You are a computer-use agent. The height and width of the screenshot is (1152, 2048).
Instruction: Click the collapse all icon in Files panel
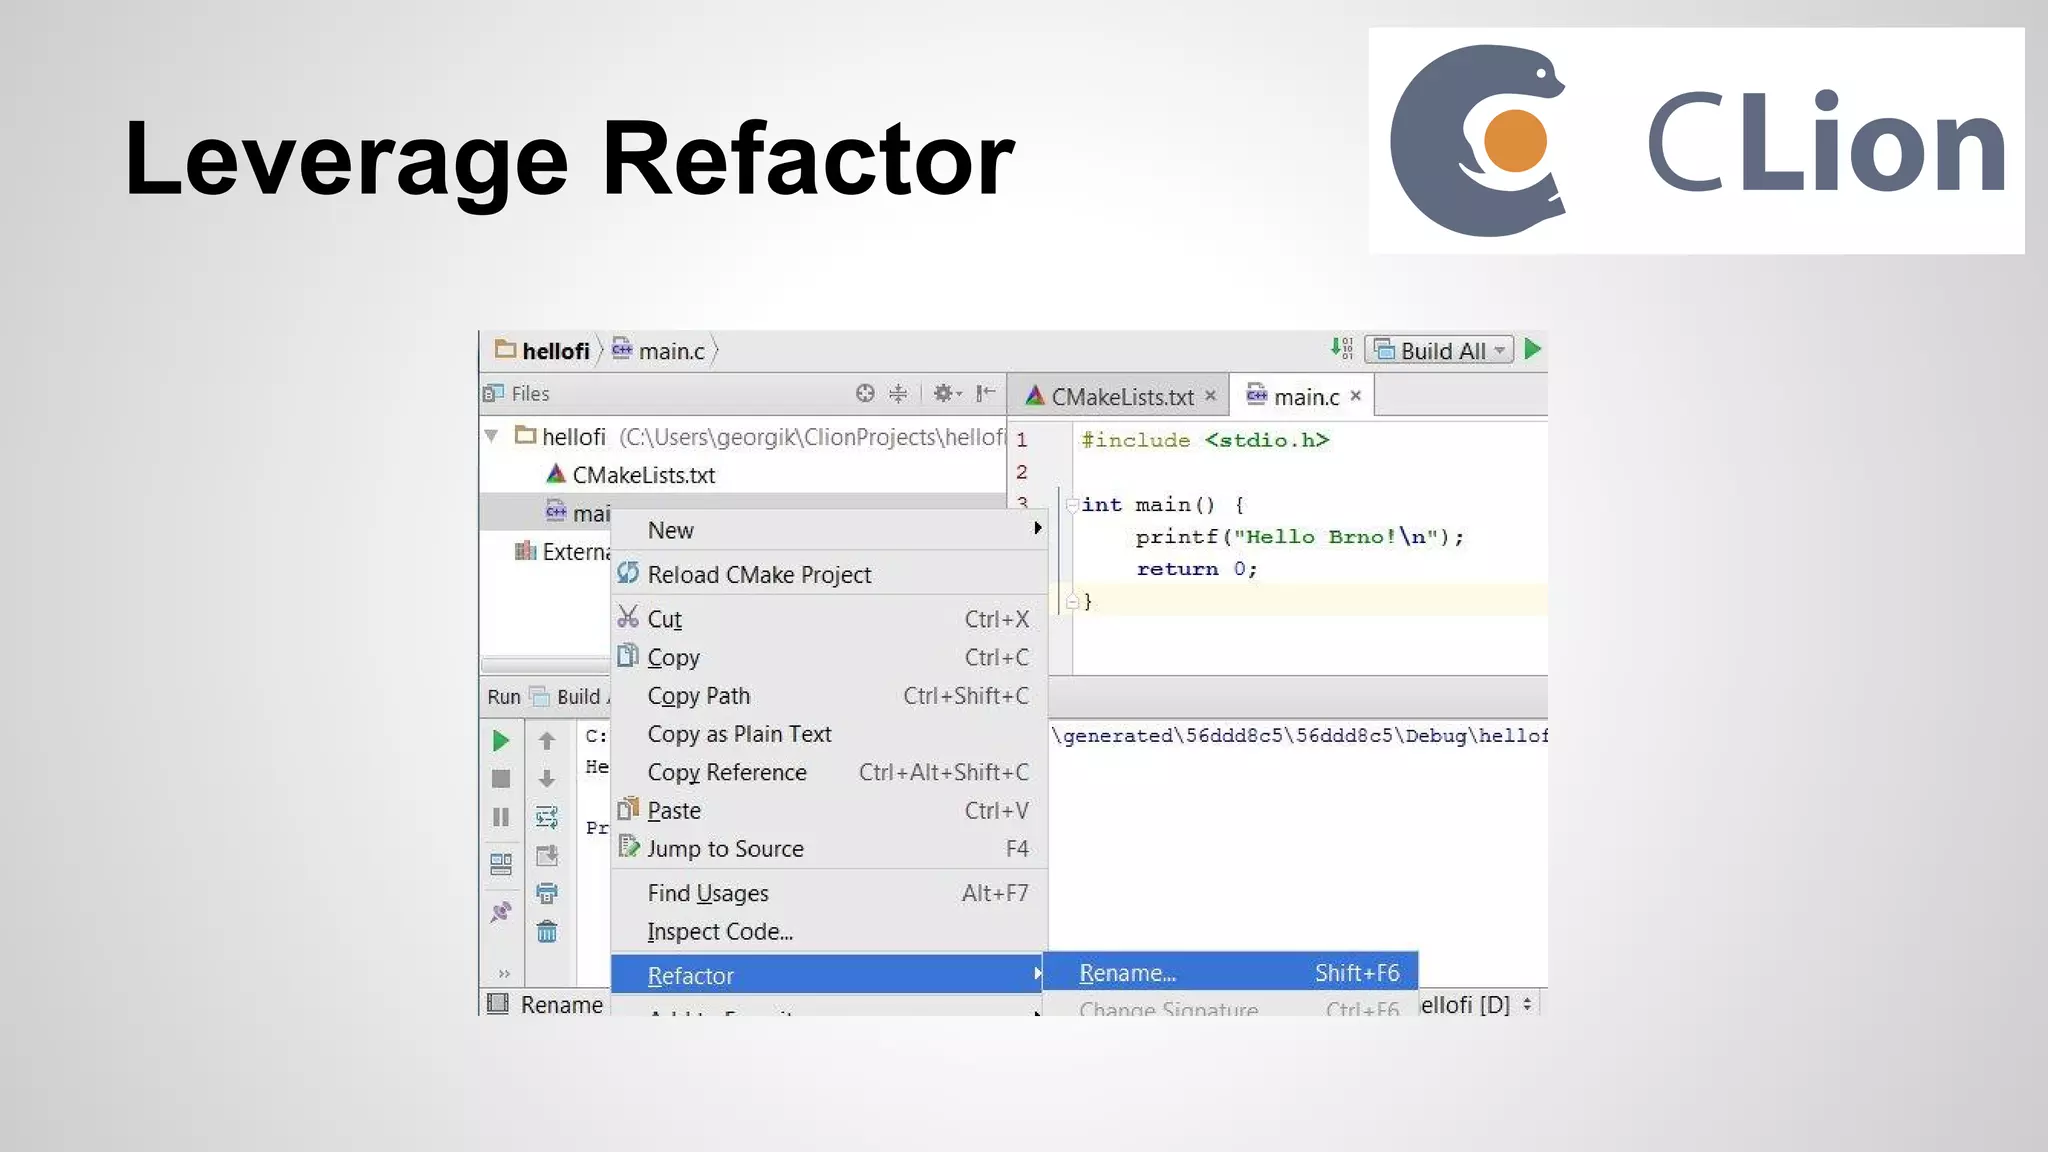[x=898, y=394]
